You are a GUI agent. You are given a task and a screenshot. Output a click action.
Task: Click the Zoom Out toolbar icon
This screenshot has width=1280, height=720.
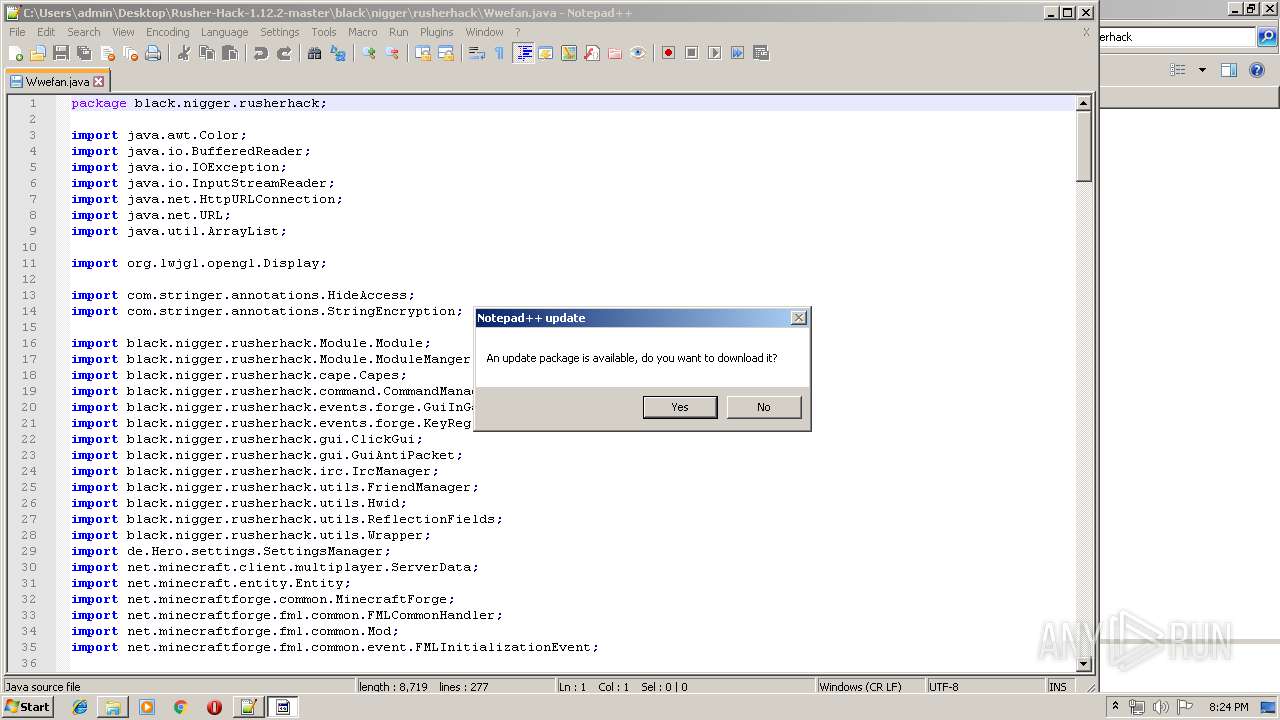coord(392,53)
